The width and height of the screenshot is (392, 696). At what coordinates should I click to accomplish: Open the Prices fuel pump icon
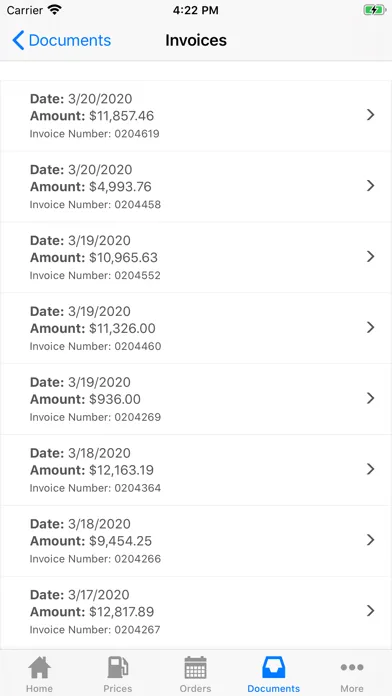coord(118,667)
